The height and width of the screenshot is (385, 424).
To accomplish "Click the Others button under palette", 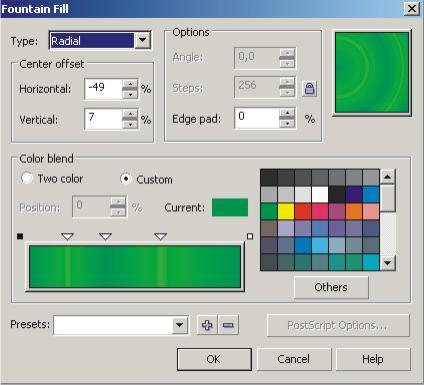I will pyautogui.click(x=331, y=287).
